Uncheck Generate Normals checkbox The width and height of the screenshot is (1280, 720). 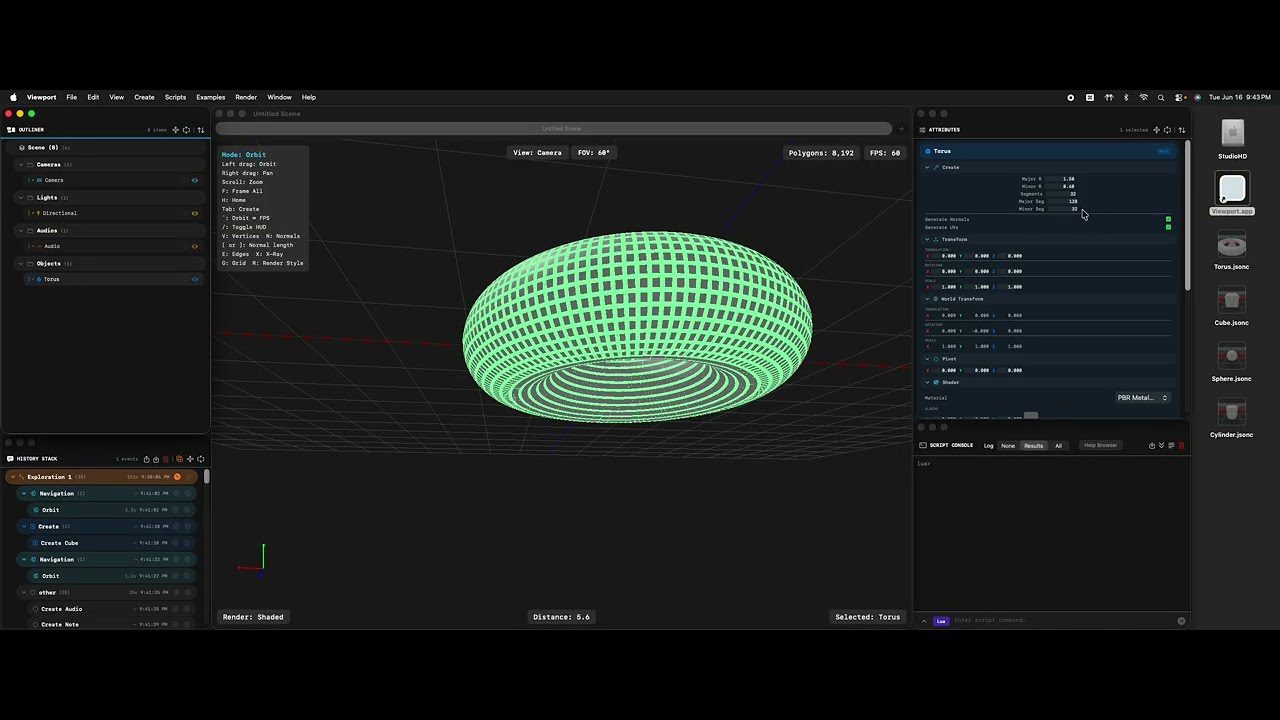pyautogui.click(x=1168, y=219)
